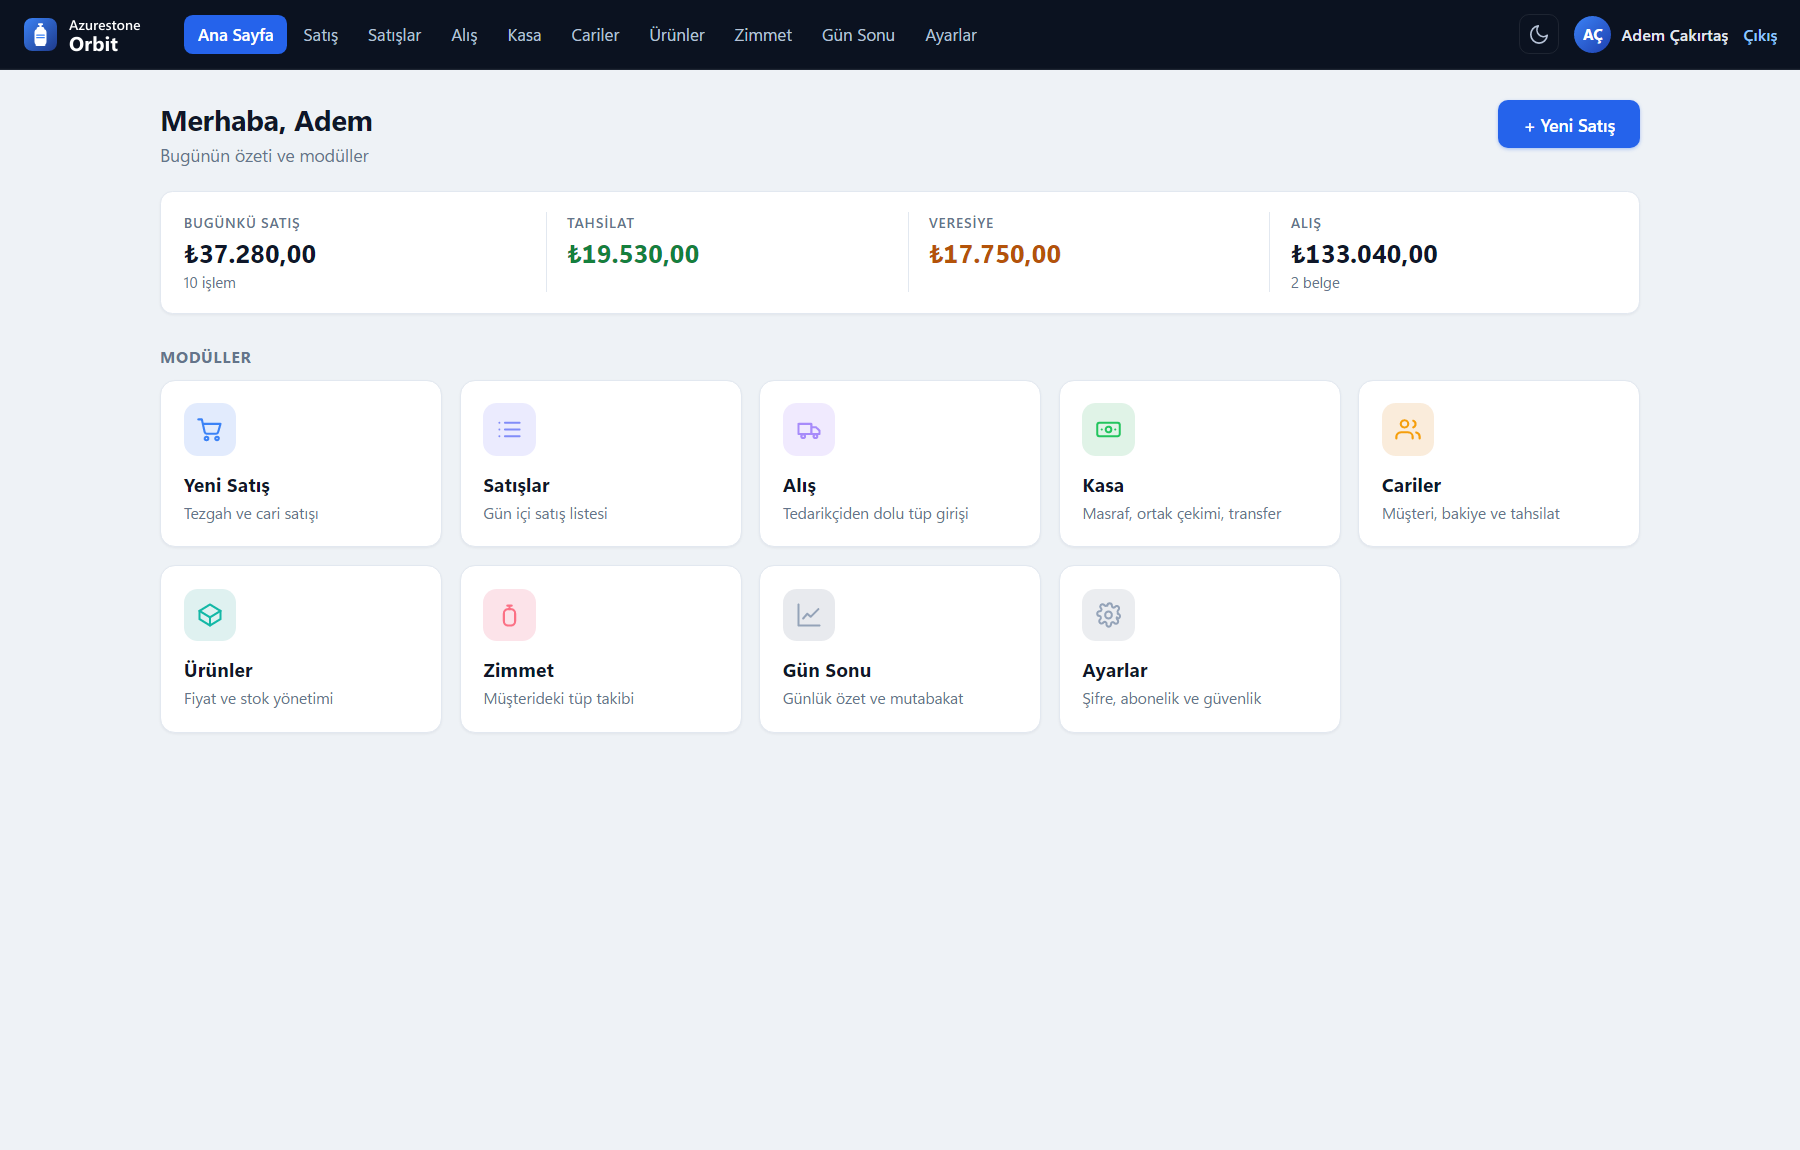
Task: Click the Gün Sonu chart icon
Action: (809, 615)
